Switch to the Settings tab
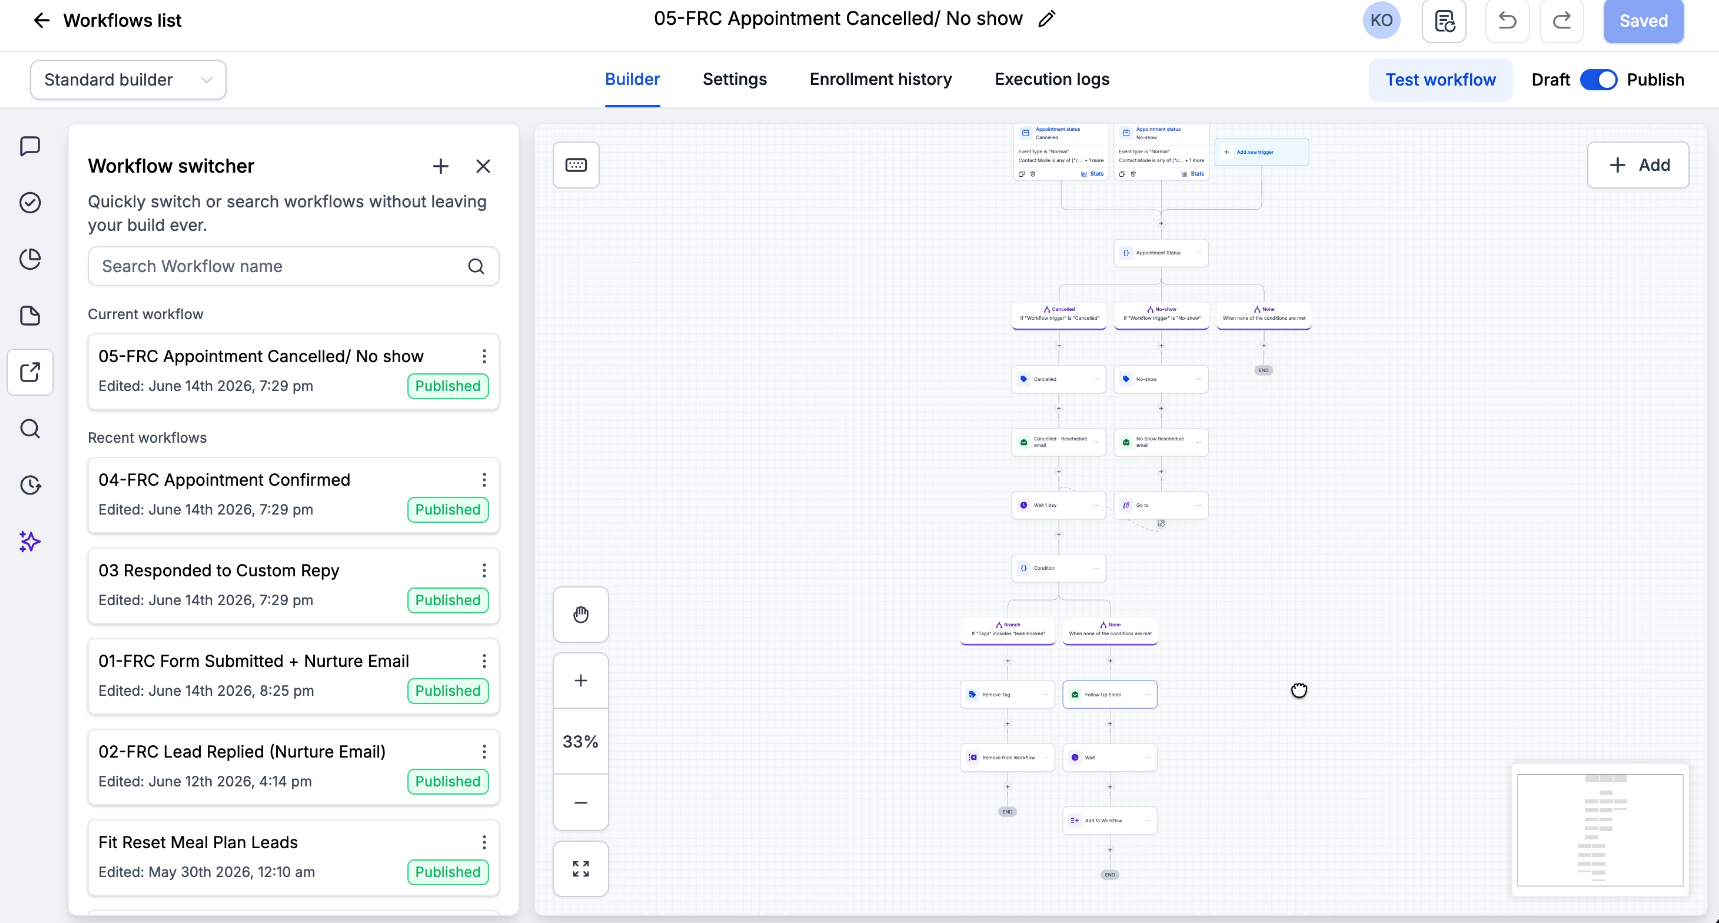Image resolution: width=1719 pixels, height=923 pixels. pyautogui.click(x=735, y=79)
